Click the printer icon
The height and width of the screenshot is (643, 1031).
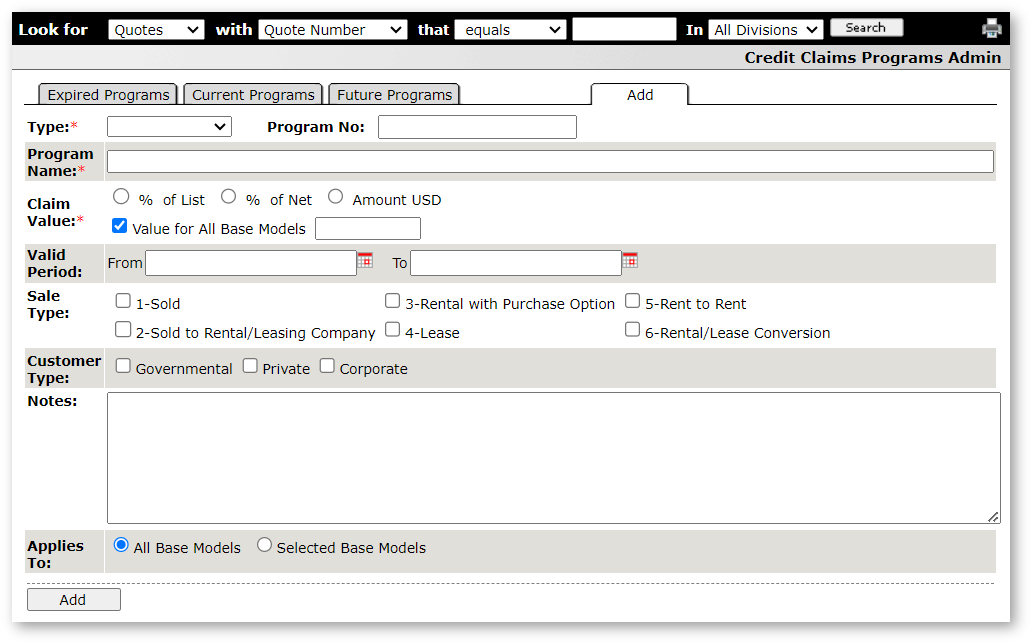click(991, 28)
